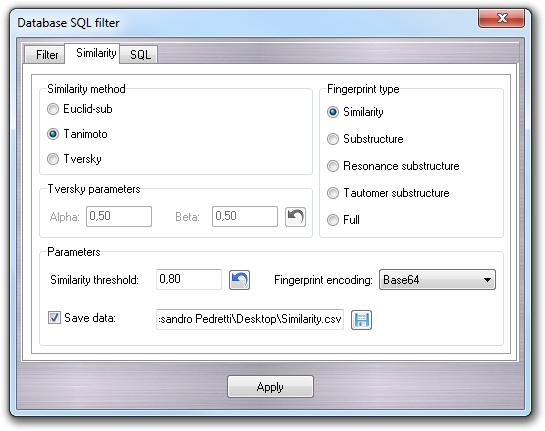Reset Tversky parameters with undo arrow icon

[x=295, y=217]
